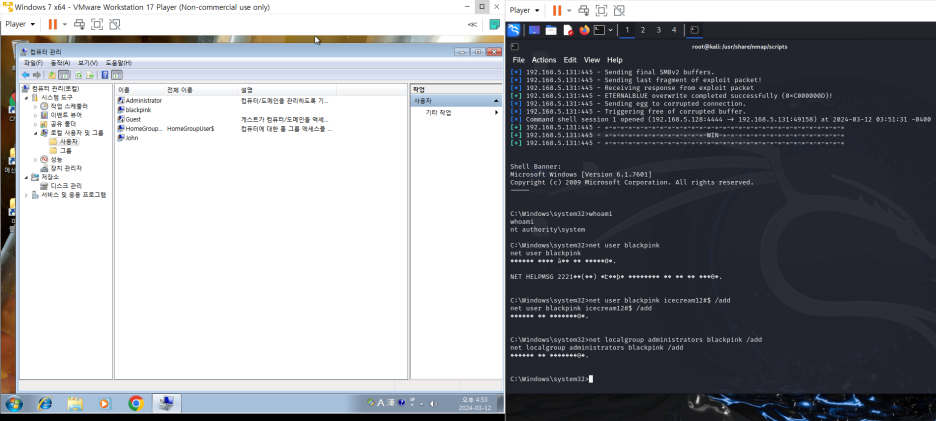Expand the 공유 폴더 tree node

coord(36,124)
